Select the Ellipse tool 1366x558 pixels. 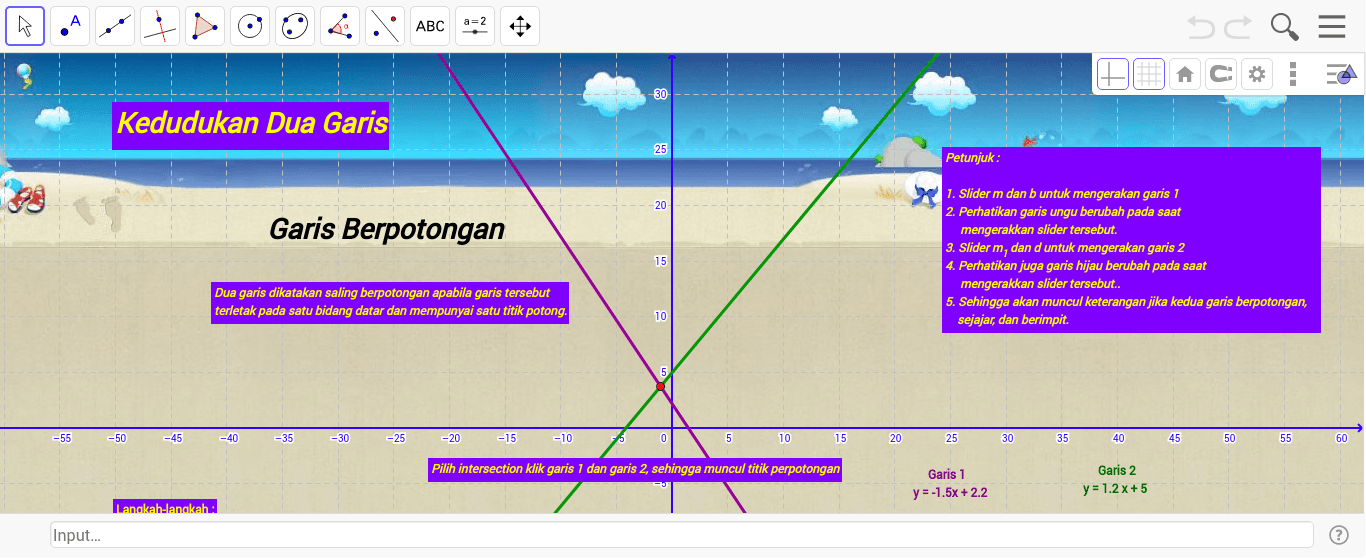tap(295, 26)
